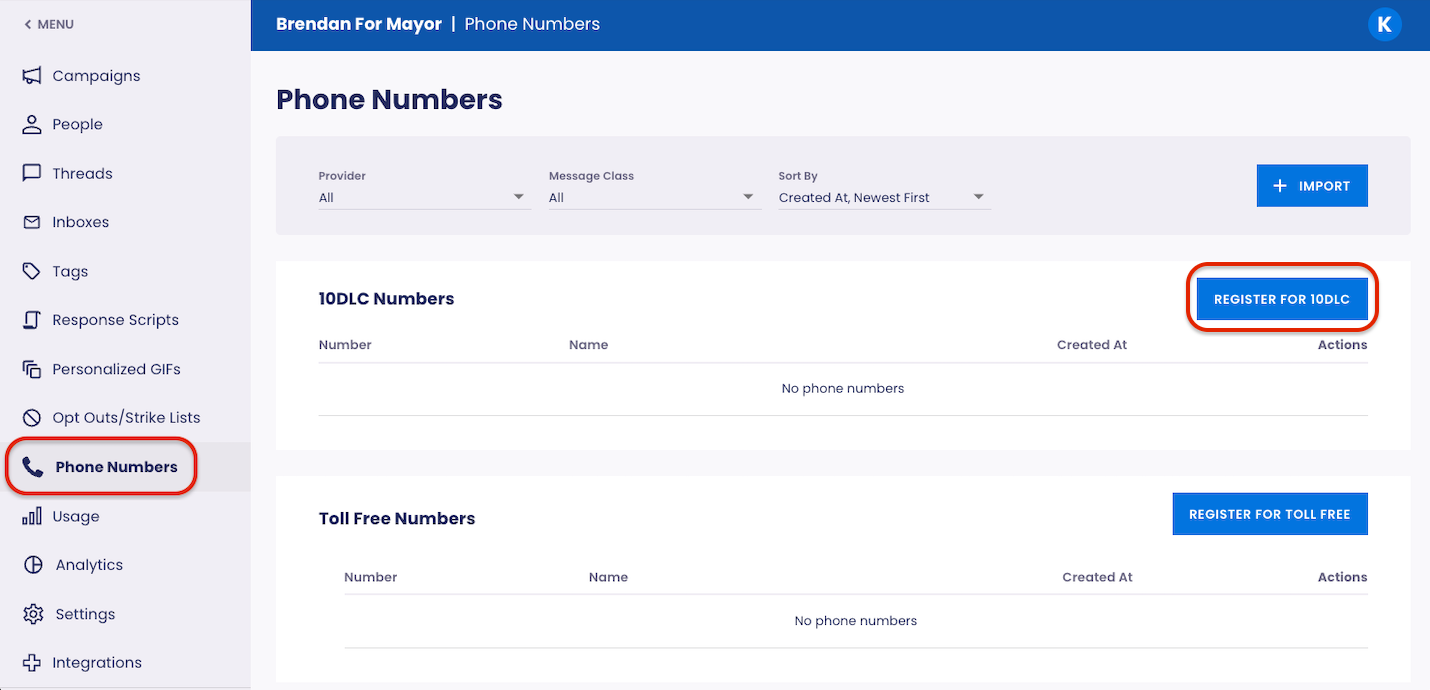Open the Usage statistics icon
The width and height of the screenshot is (1430, 690).
tap(33, 516)
